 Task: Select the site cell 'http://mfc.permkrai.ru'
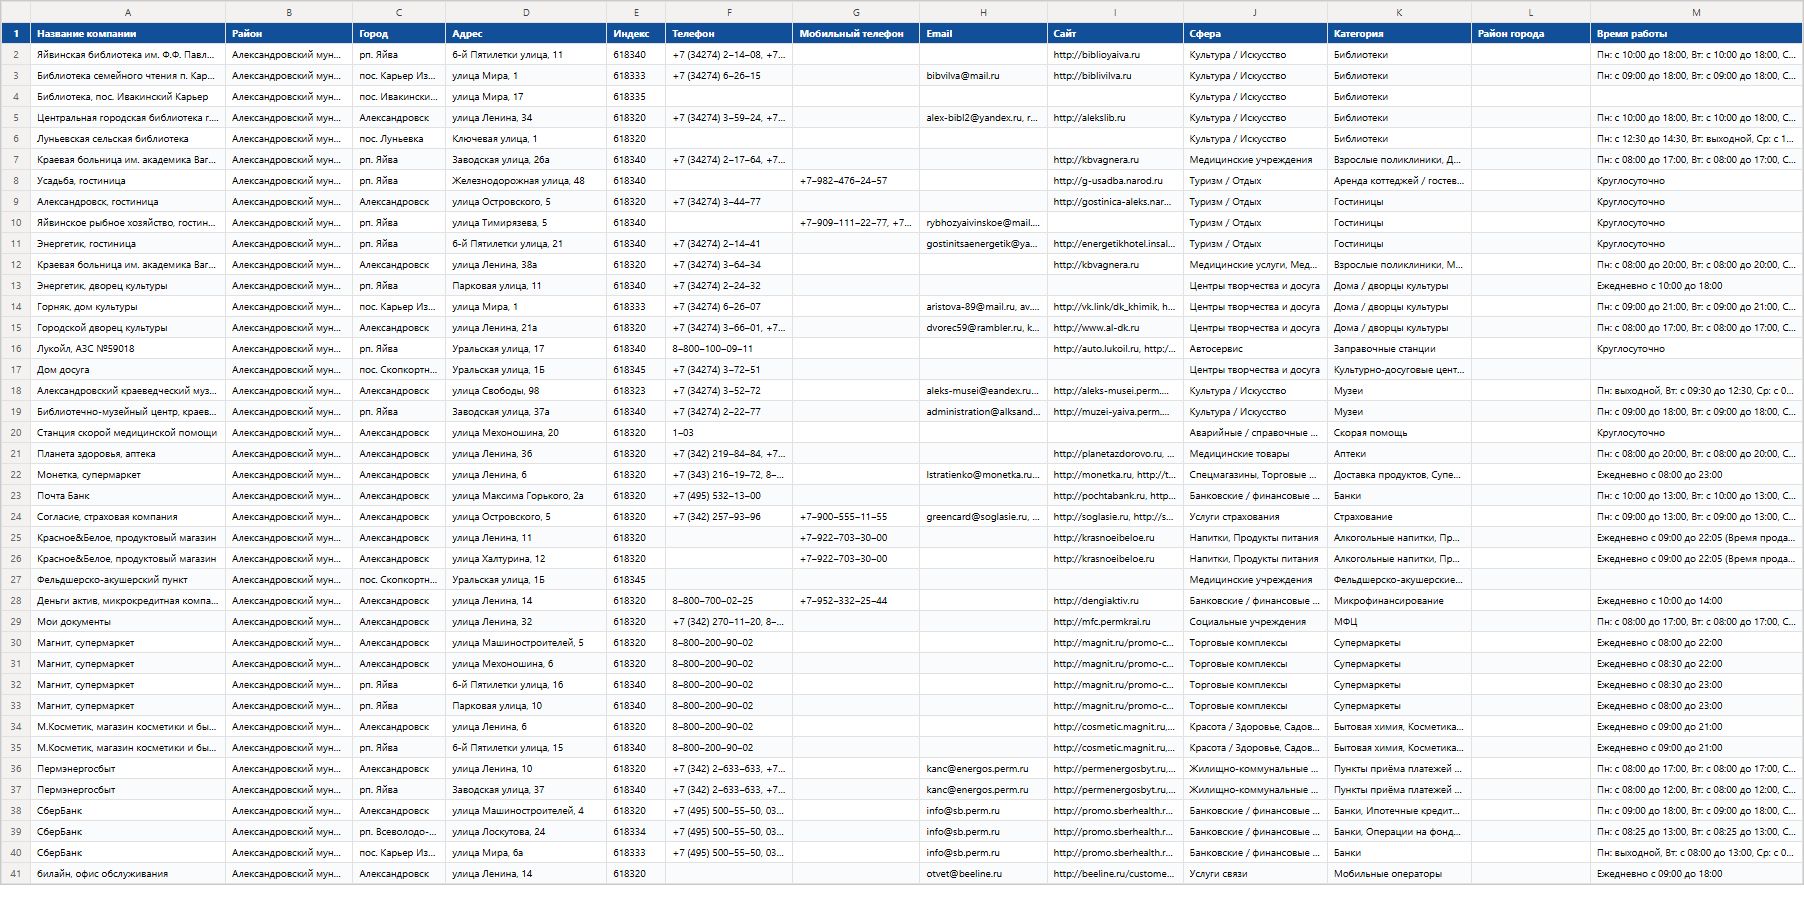point(1115,622)
